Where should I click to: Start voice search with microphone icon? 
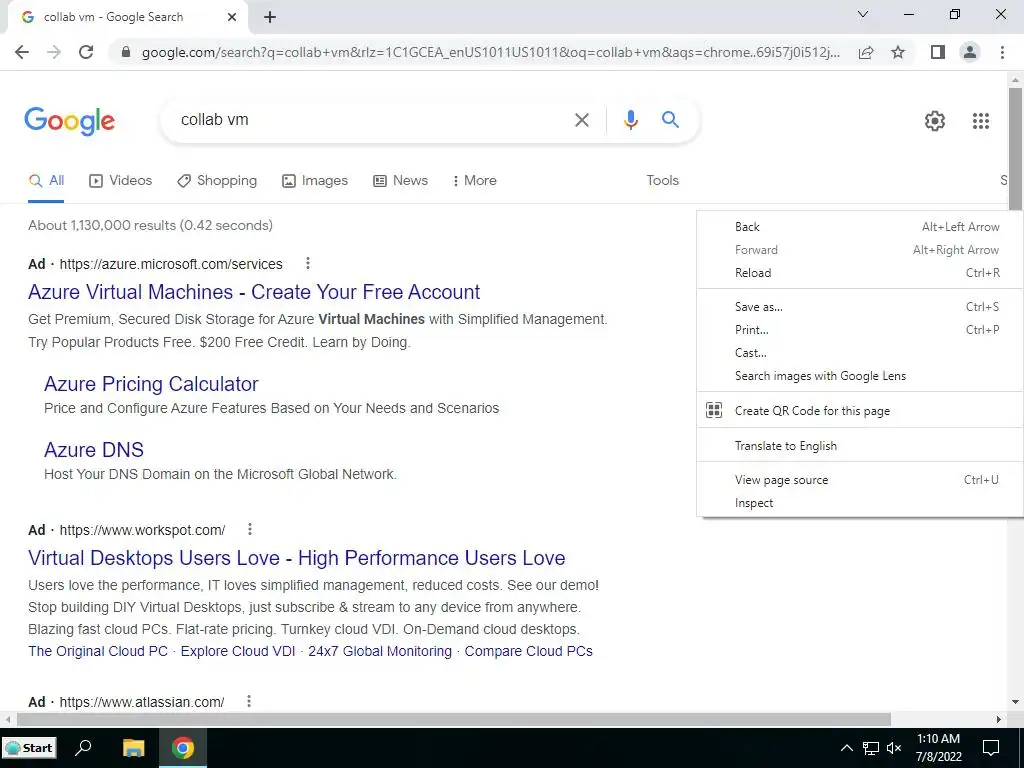630,120
